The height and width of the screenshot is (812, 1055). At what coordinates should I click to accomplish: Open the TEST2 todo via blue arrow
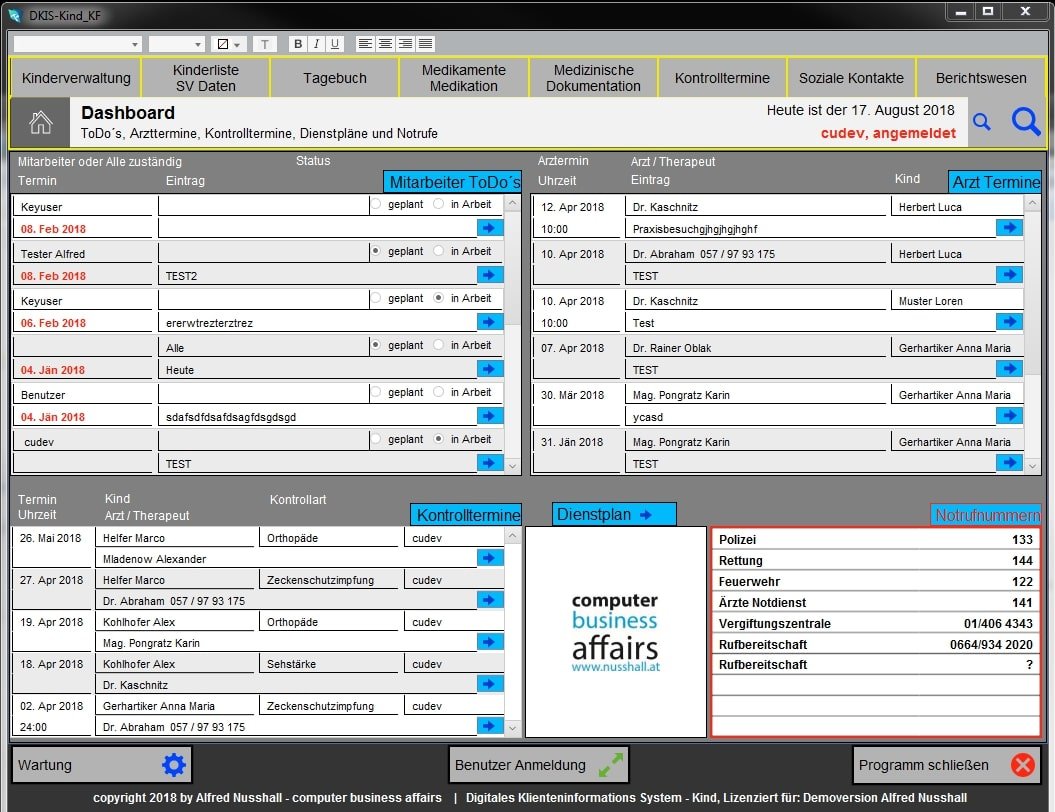(x=490, y=275)
